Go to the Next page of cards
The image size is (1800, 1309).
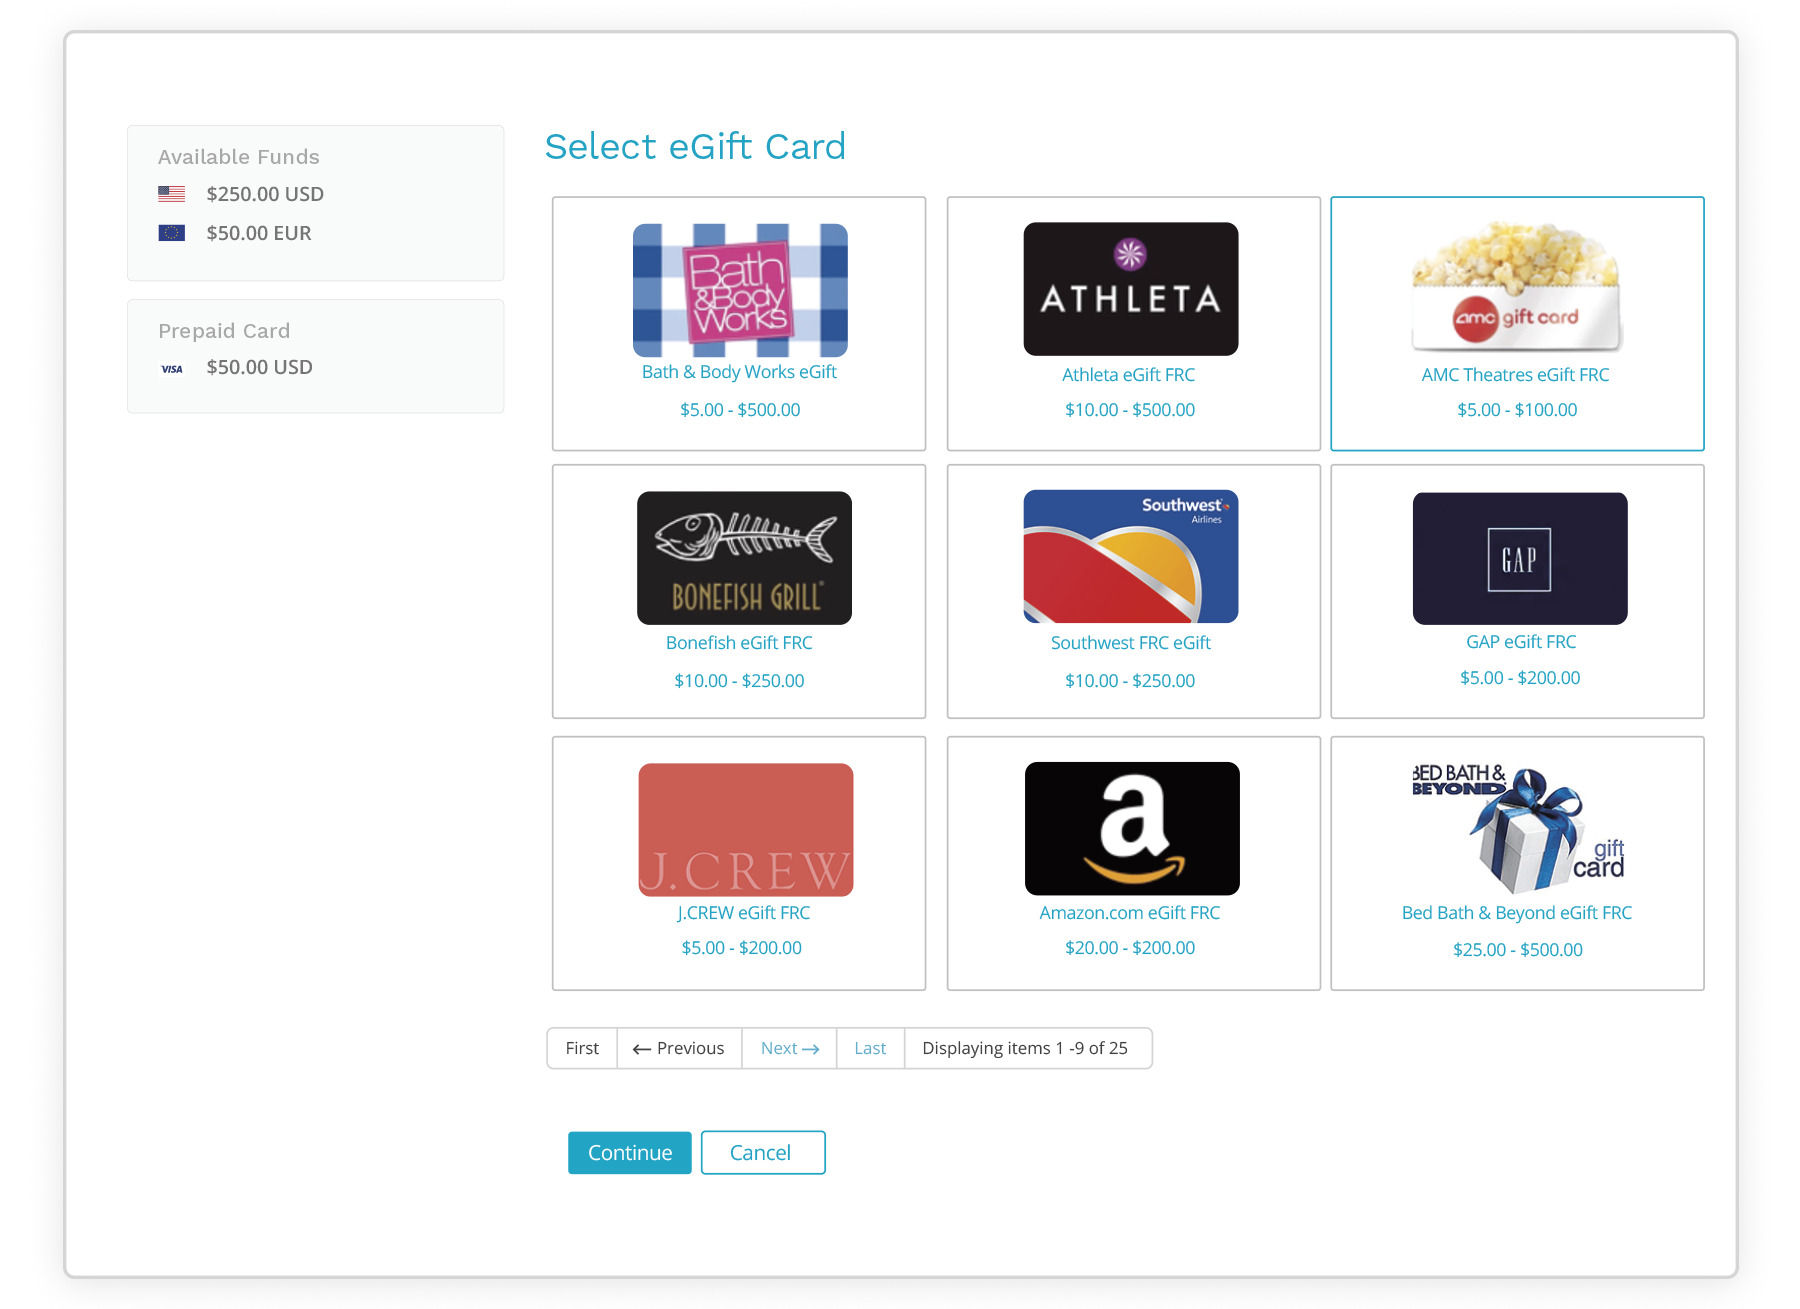(x=788, y=1048)
